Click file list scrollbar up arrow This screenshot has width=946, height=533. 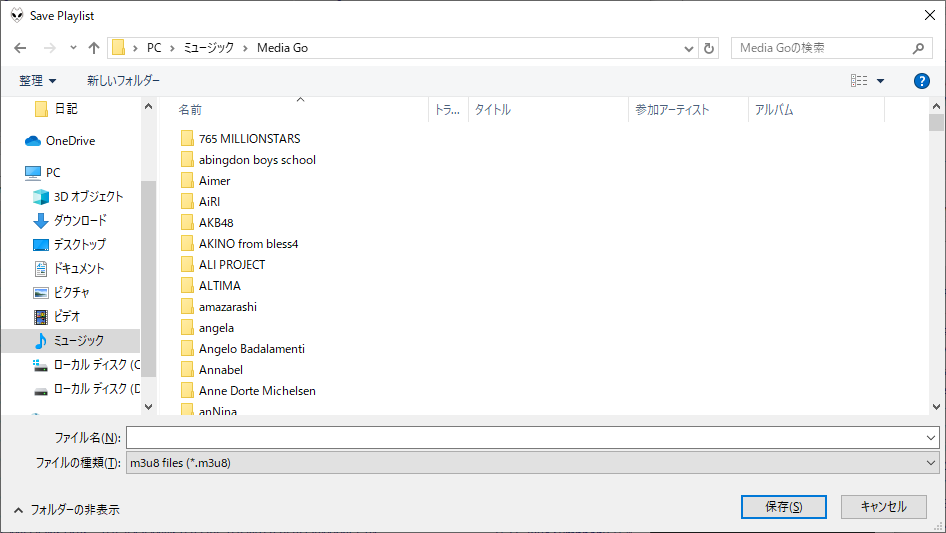click(x=936, y=106)
